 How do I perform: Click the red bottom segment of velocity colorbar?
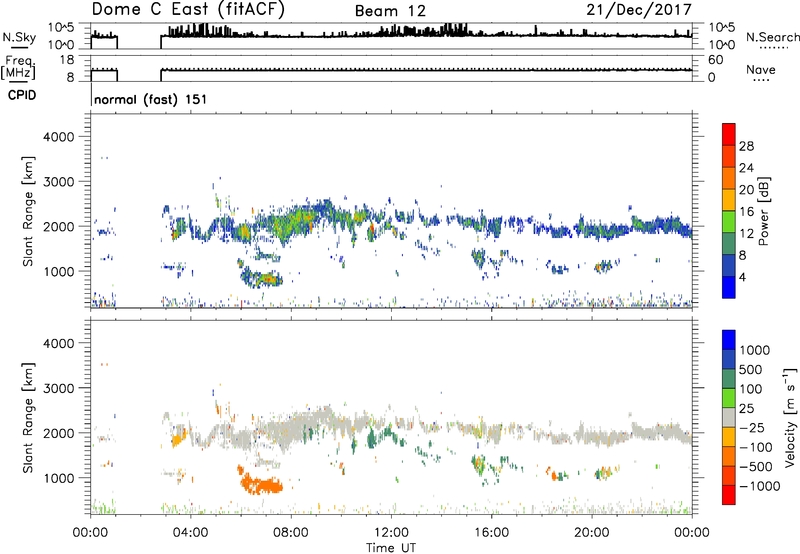(x=729, y=495)
